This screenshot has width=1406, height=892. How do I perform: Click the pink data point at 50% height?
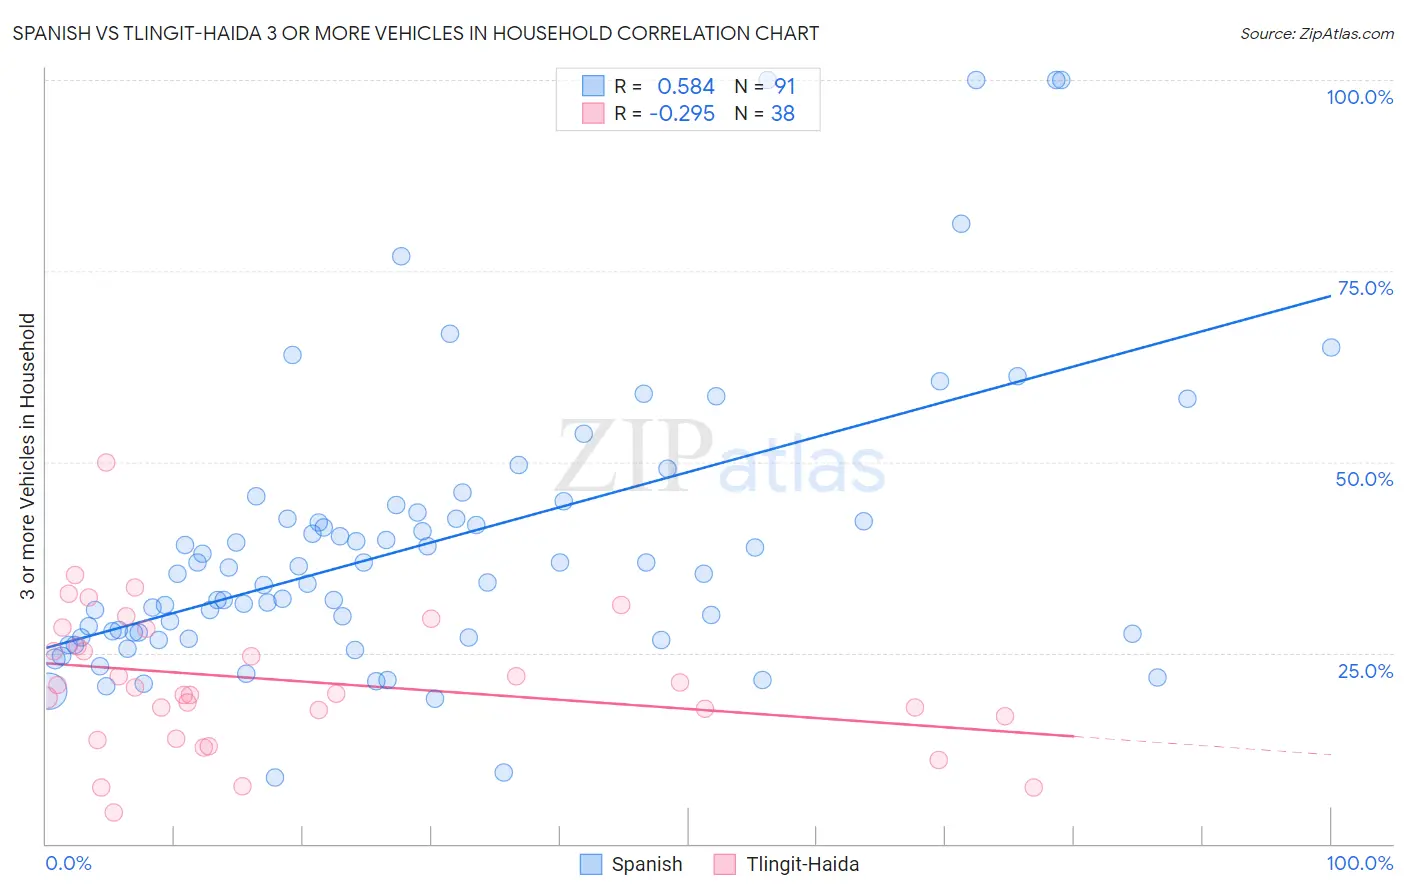tap(106, 462)
